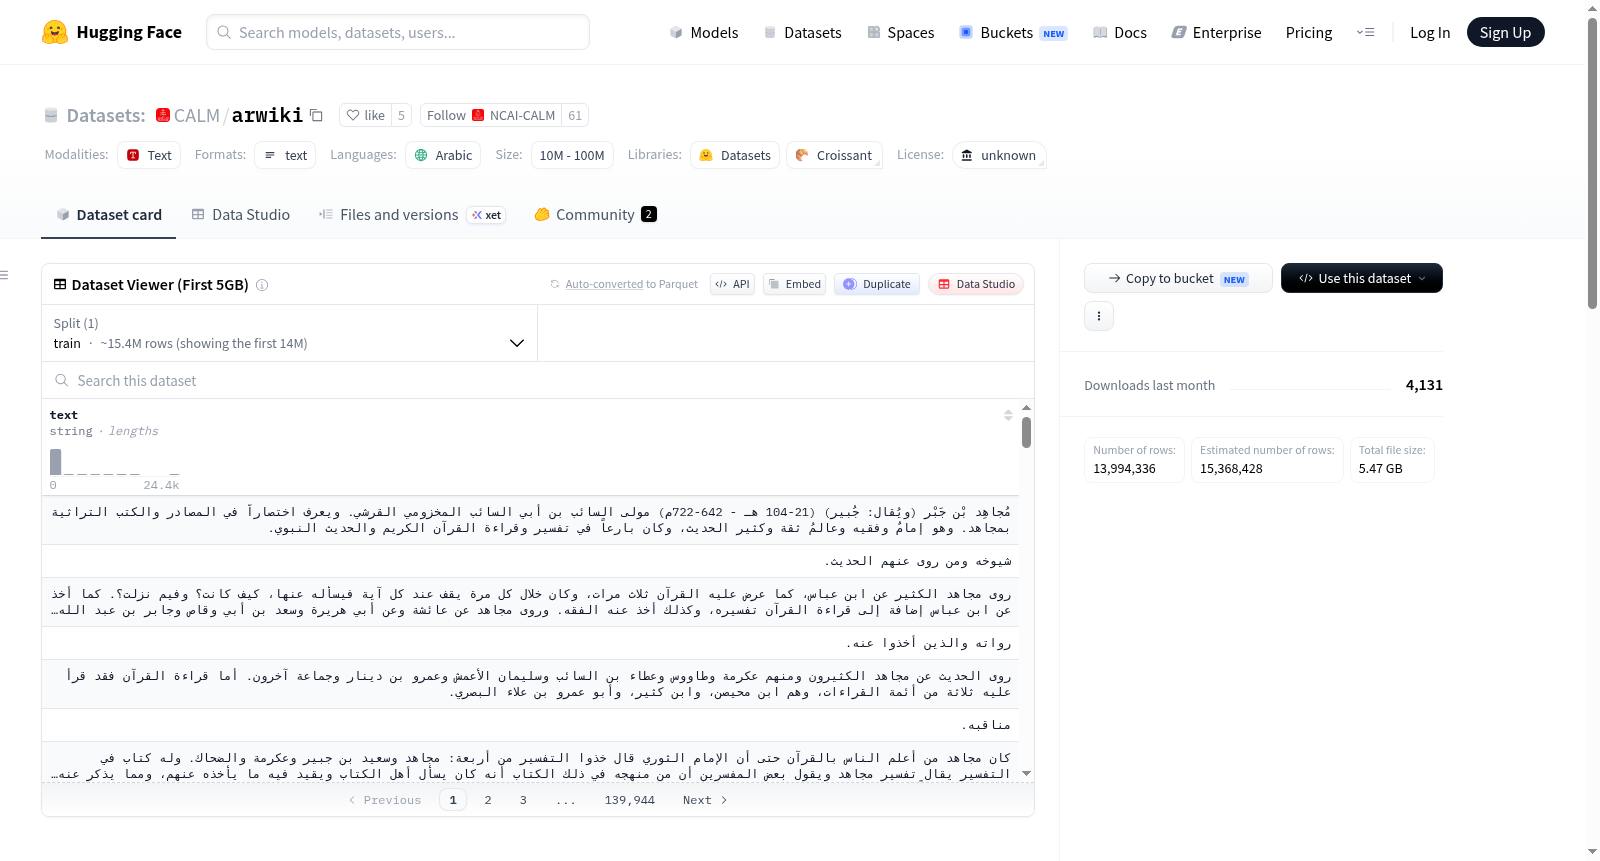Follow the NCAI-CALM organization
Screen dimensions: 1600x861
[x=491, y=115]
